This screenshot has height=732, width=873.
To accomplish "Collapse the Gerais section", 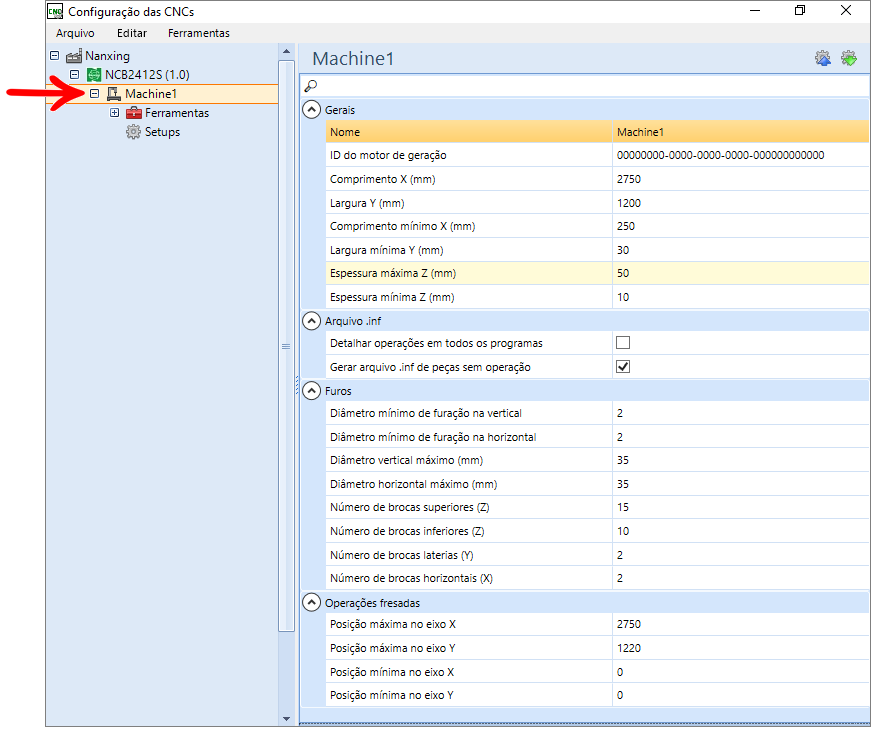I will tap(311, 110).
